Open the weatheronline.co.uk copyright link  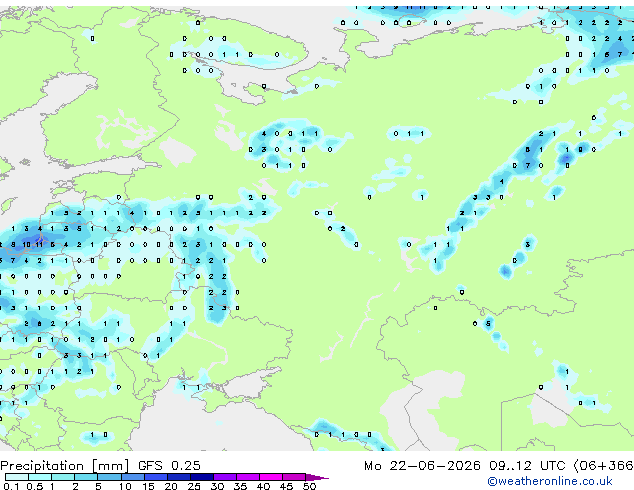point(550,481)
